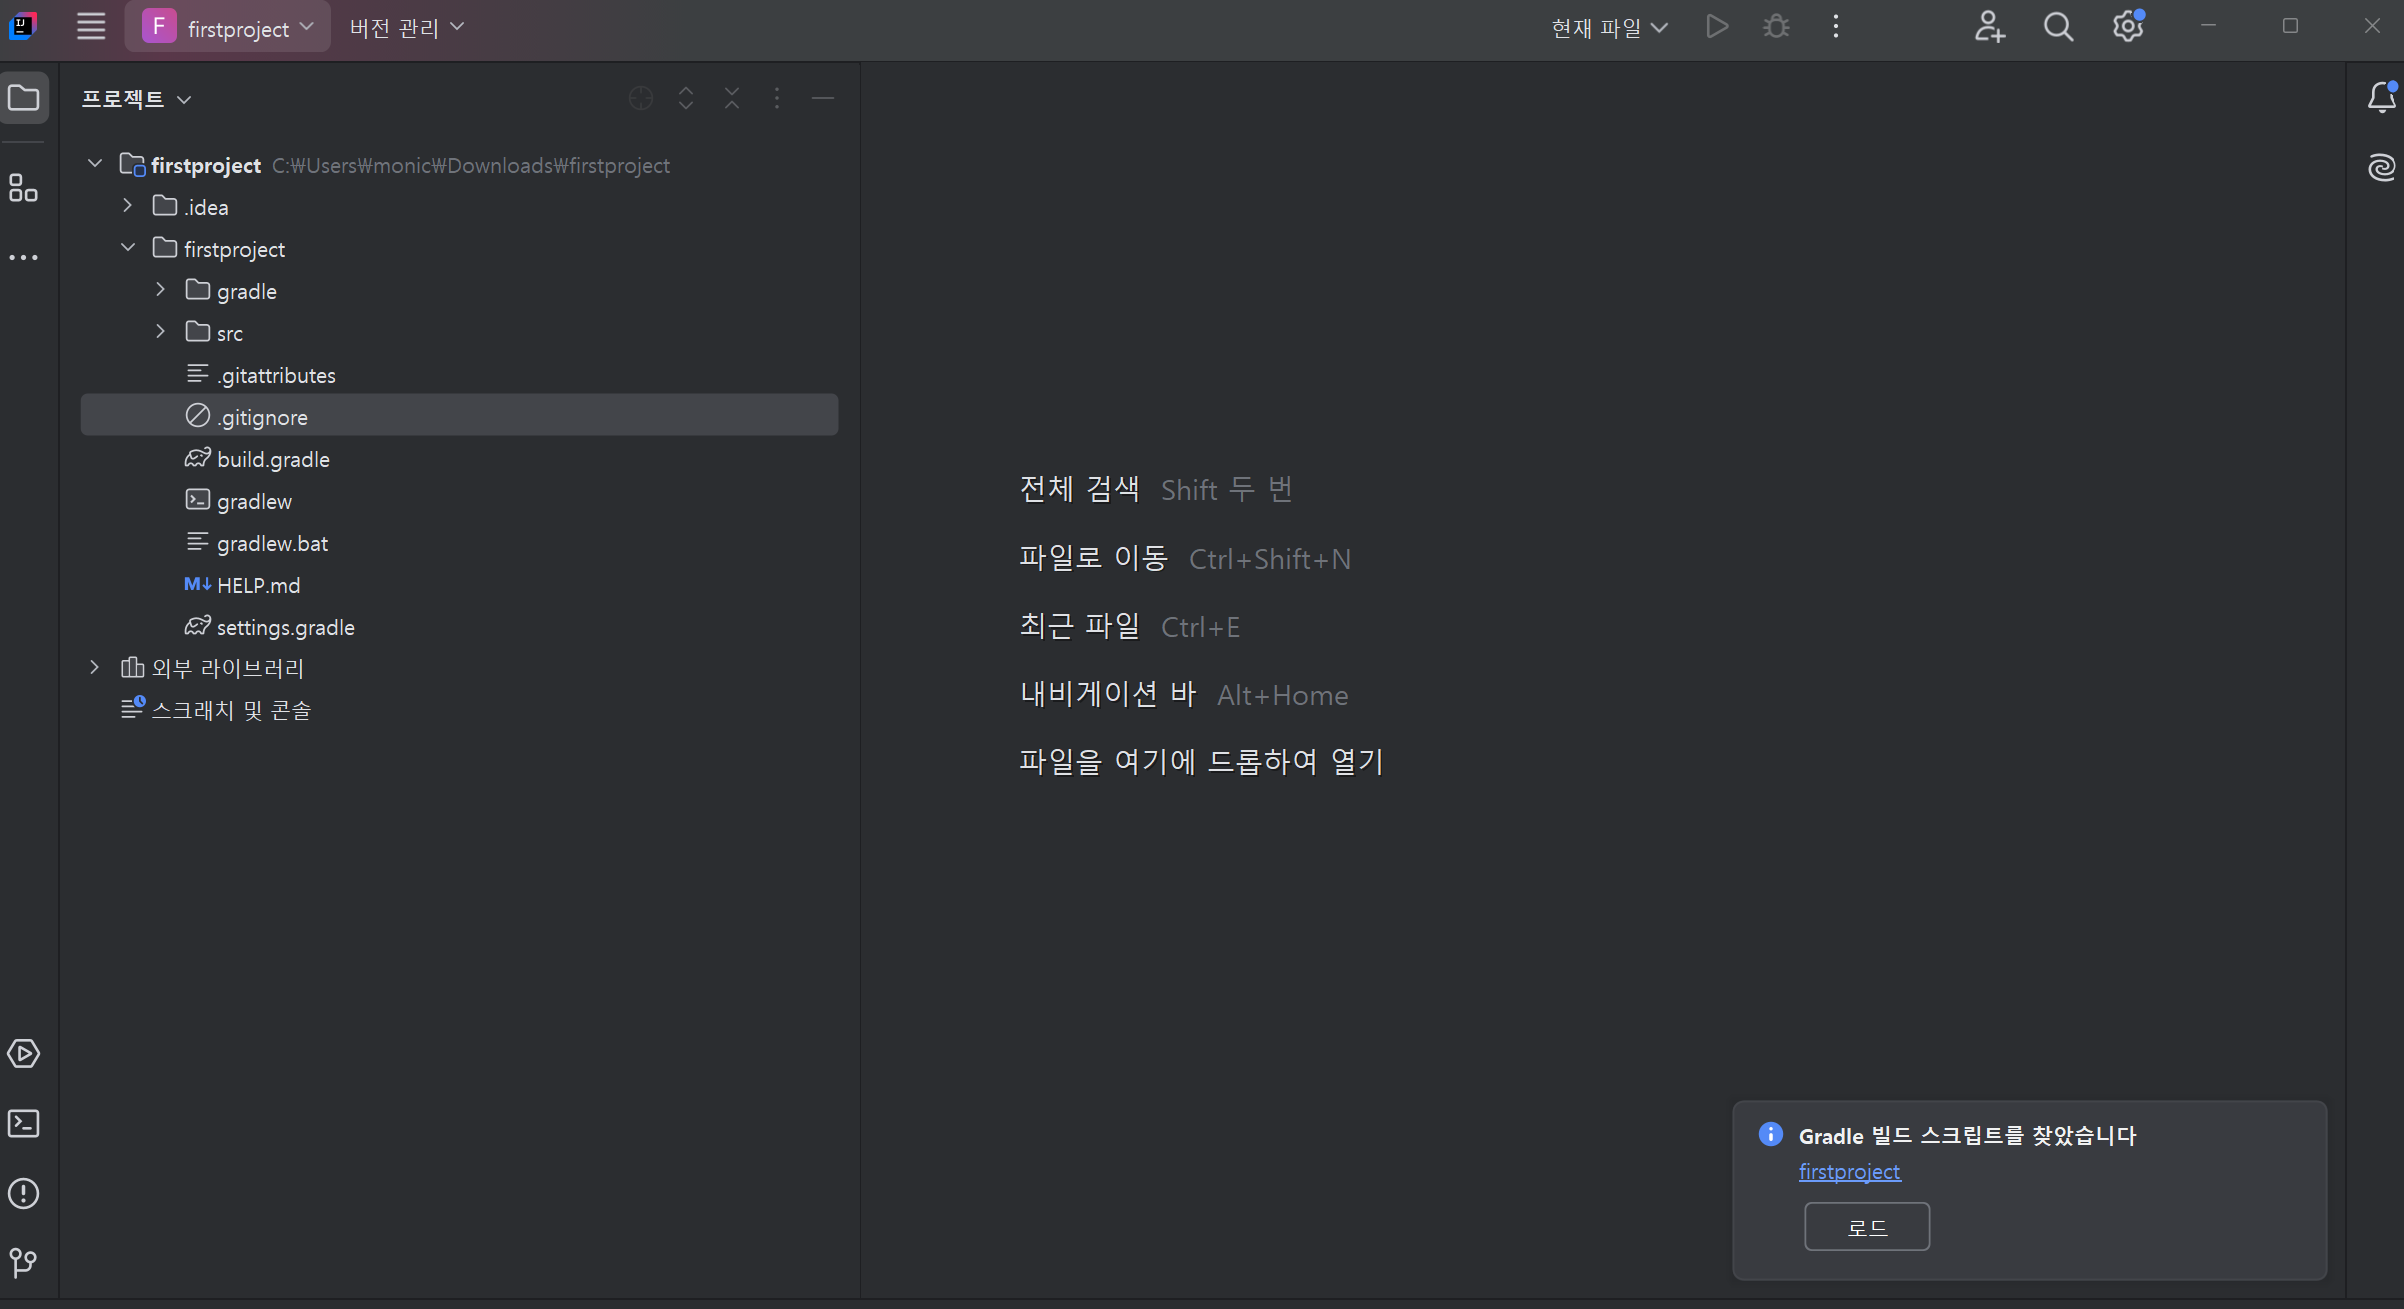2404x1309 pixels.
Task: Open the IDE settings gear
Action: (2127, 27)
